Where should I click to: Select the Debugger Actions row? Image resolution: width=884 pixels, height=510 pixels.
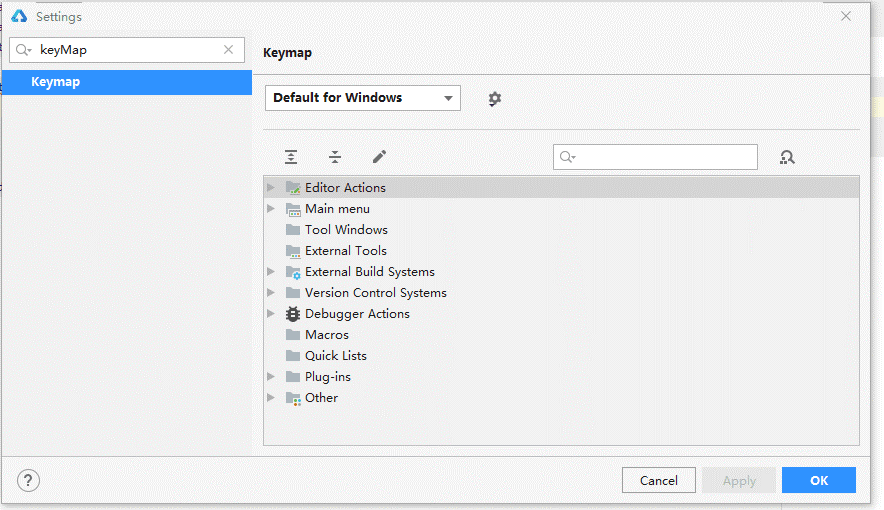click(x=562, y=313)
